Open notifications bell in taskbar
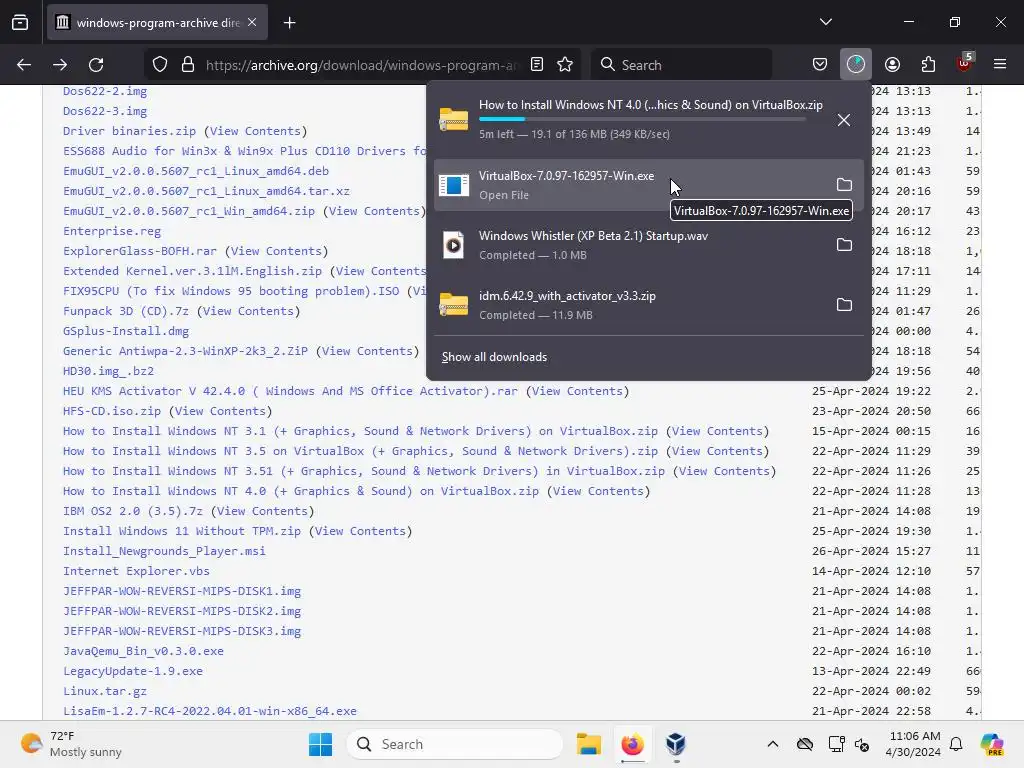Image resolution: width=1024 pixels, height=768 pixels. click(956, 744)
